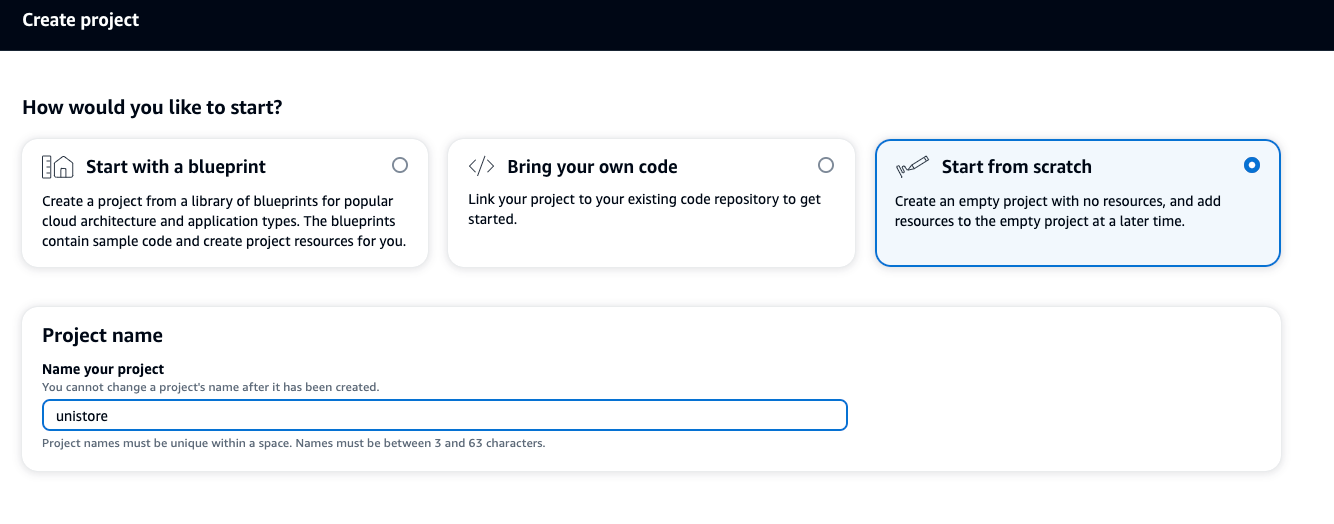Click the Start from scratch pen icon
Screen dimensions: 1334x524
[x=912, y=166]
